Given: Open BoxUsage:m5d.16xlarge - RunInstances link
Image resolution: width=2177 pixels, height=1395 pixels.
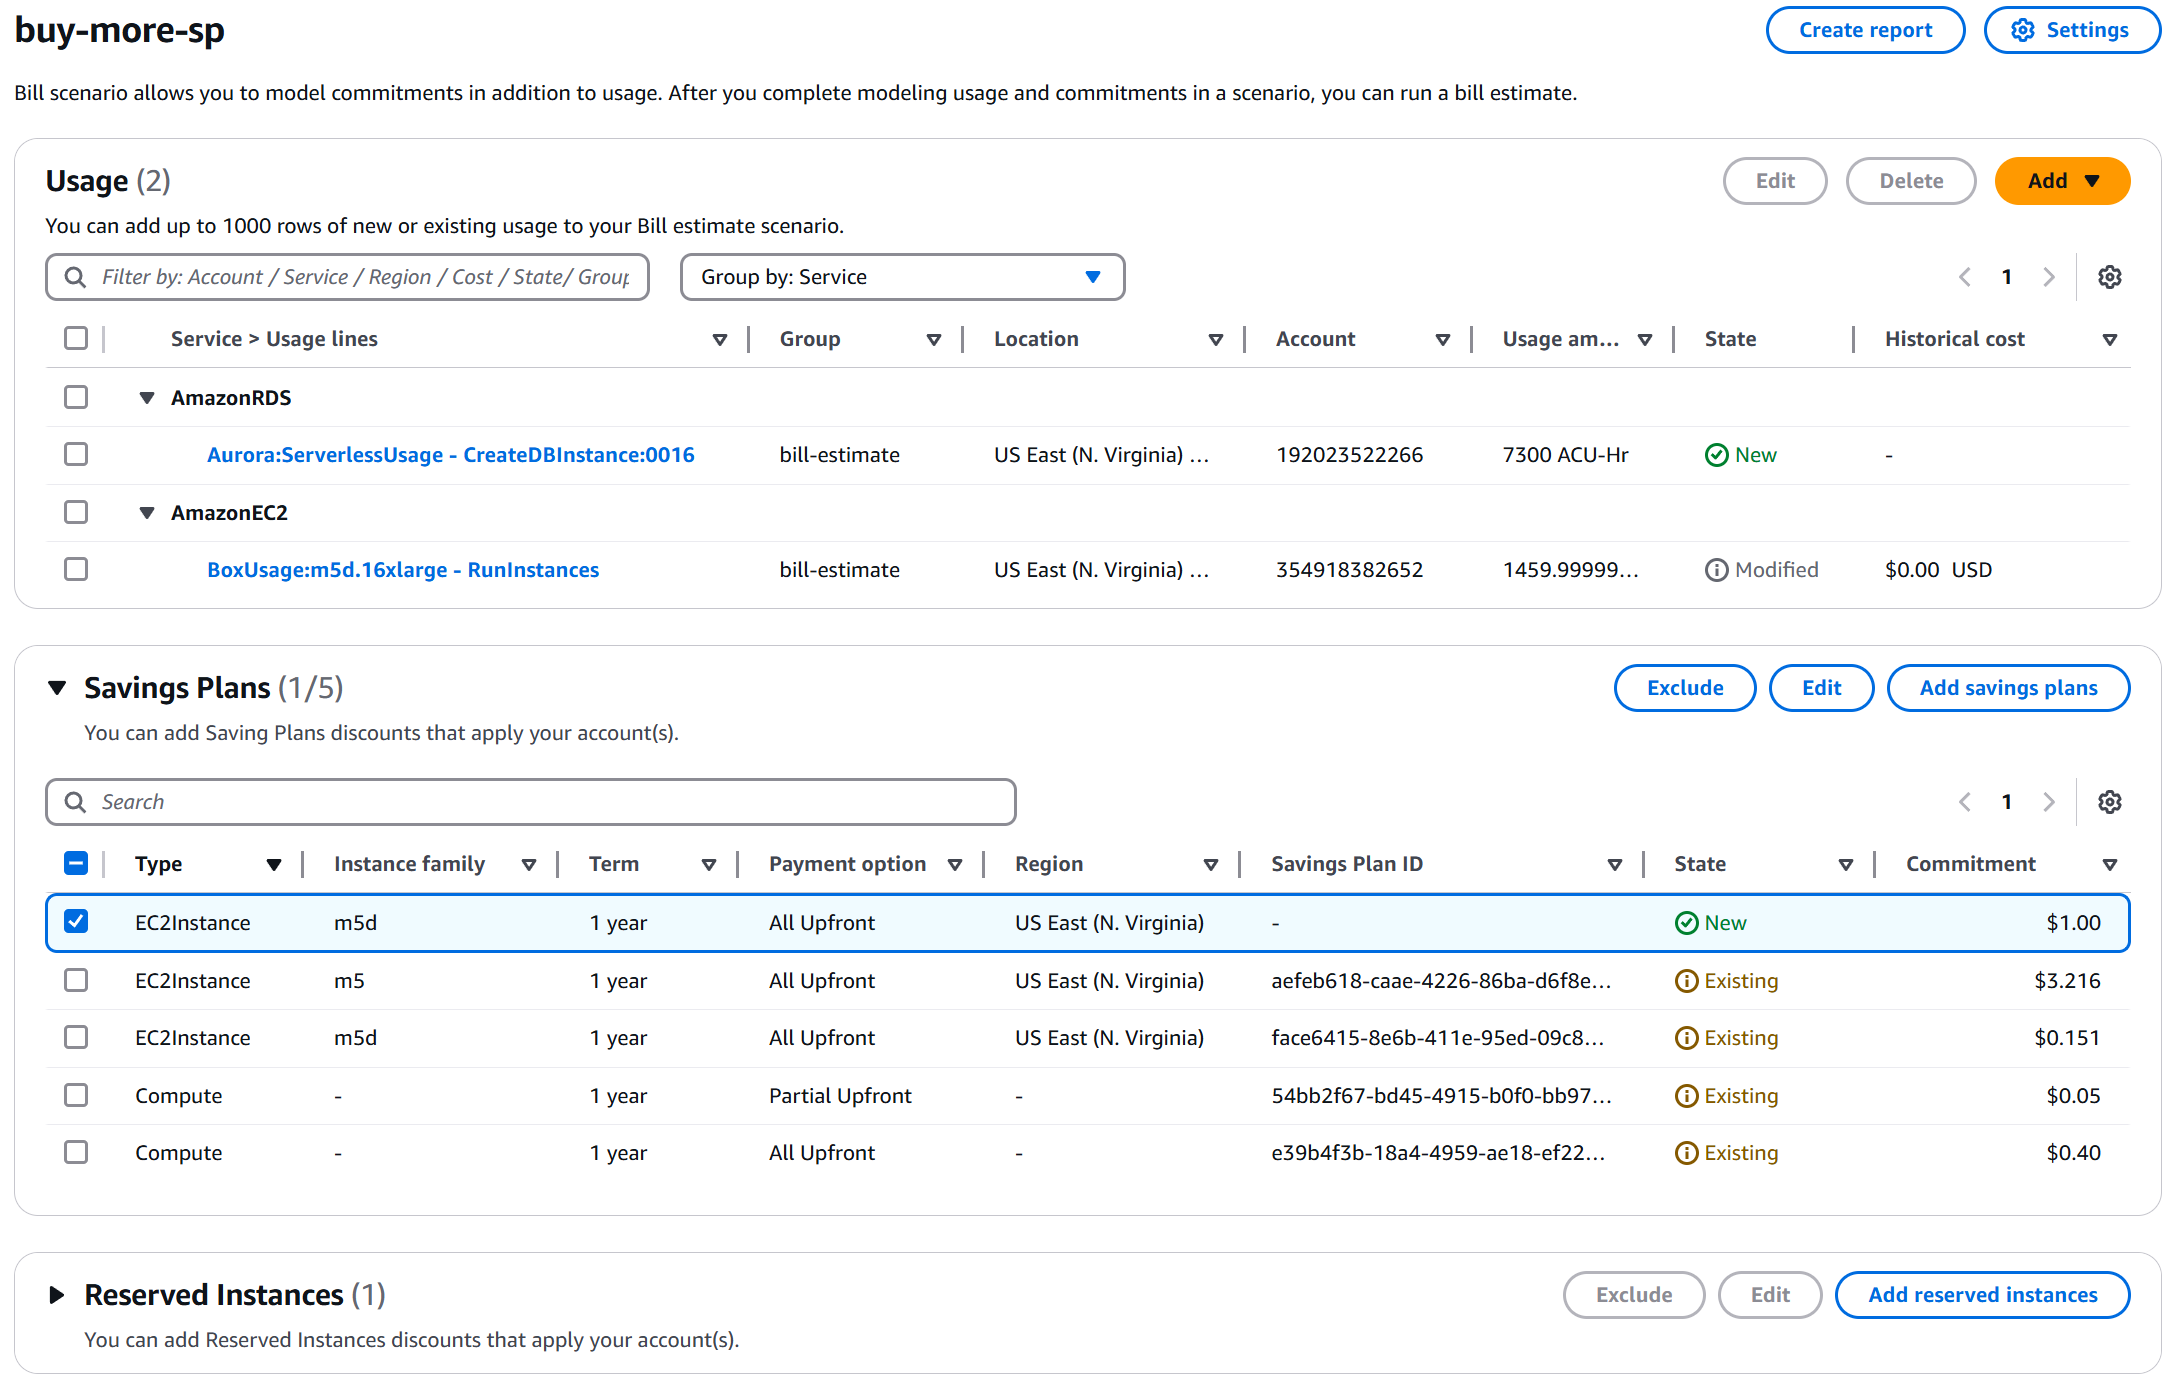Looking at the screenshot, I should coord(403,570).
